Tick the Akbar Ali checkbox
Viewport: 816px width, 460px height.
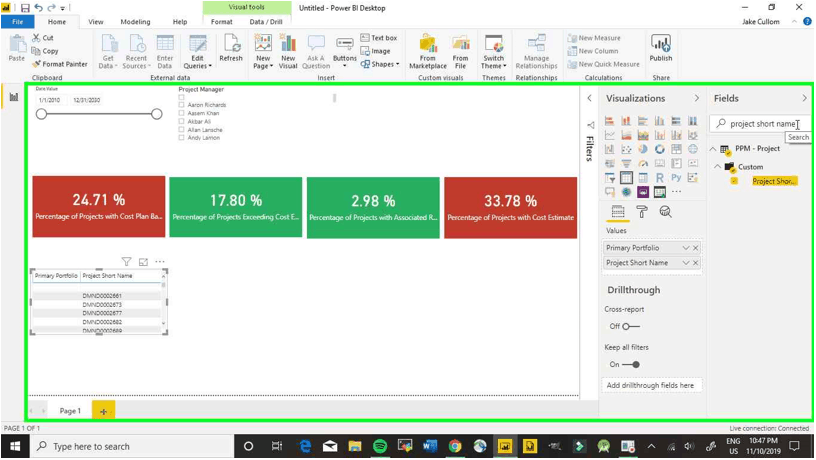[181, 121]
